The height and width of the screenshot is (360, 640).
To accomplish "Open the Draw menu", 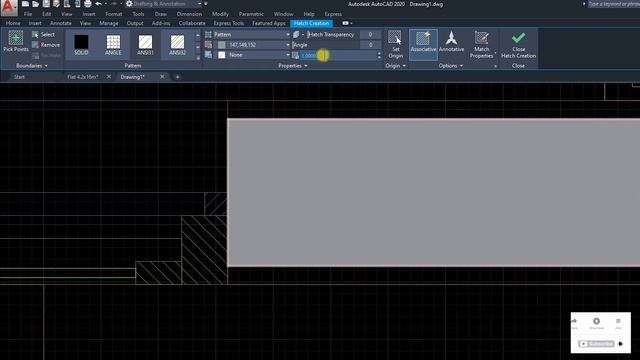I will pos(160,14).
